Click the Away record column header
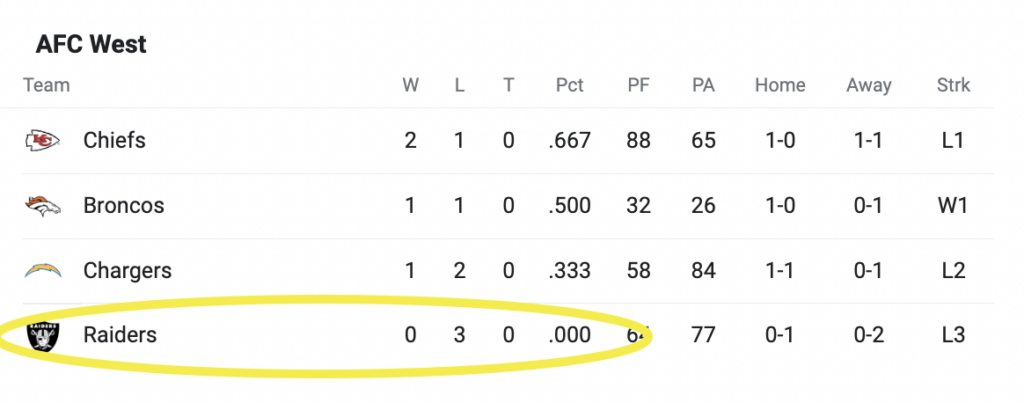The image size is (1024, 403). (x=869, y=86)
